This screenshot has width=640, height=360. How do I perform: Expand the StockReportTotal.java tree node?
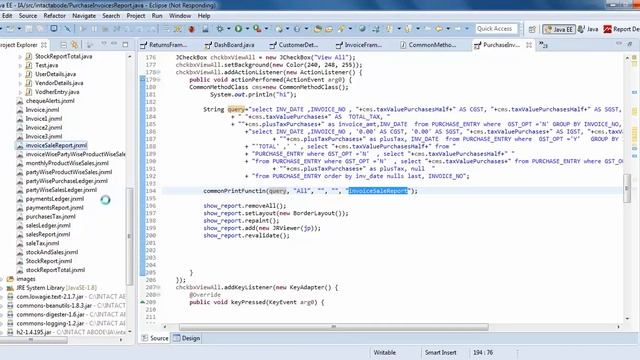click(20, 57)
